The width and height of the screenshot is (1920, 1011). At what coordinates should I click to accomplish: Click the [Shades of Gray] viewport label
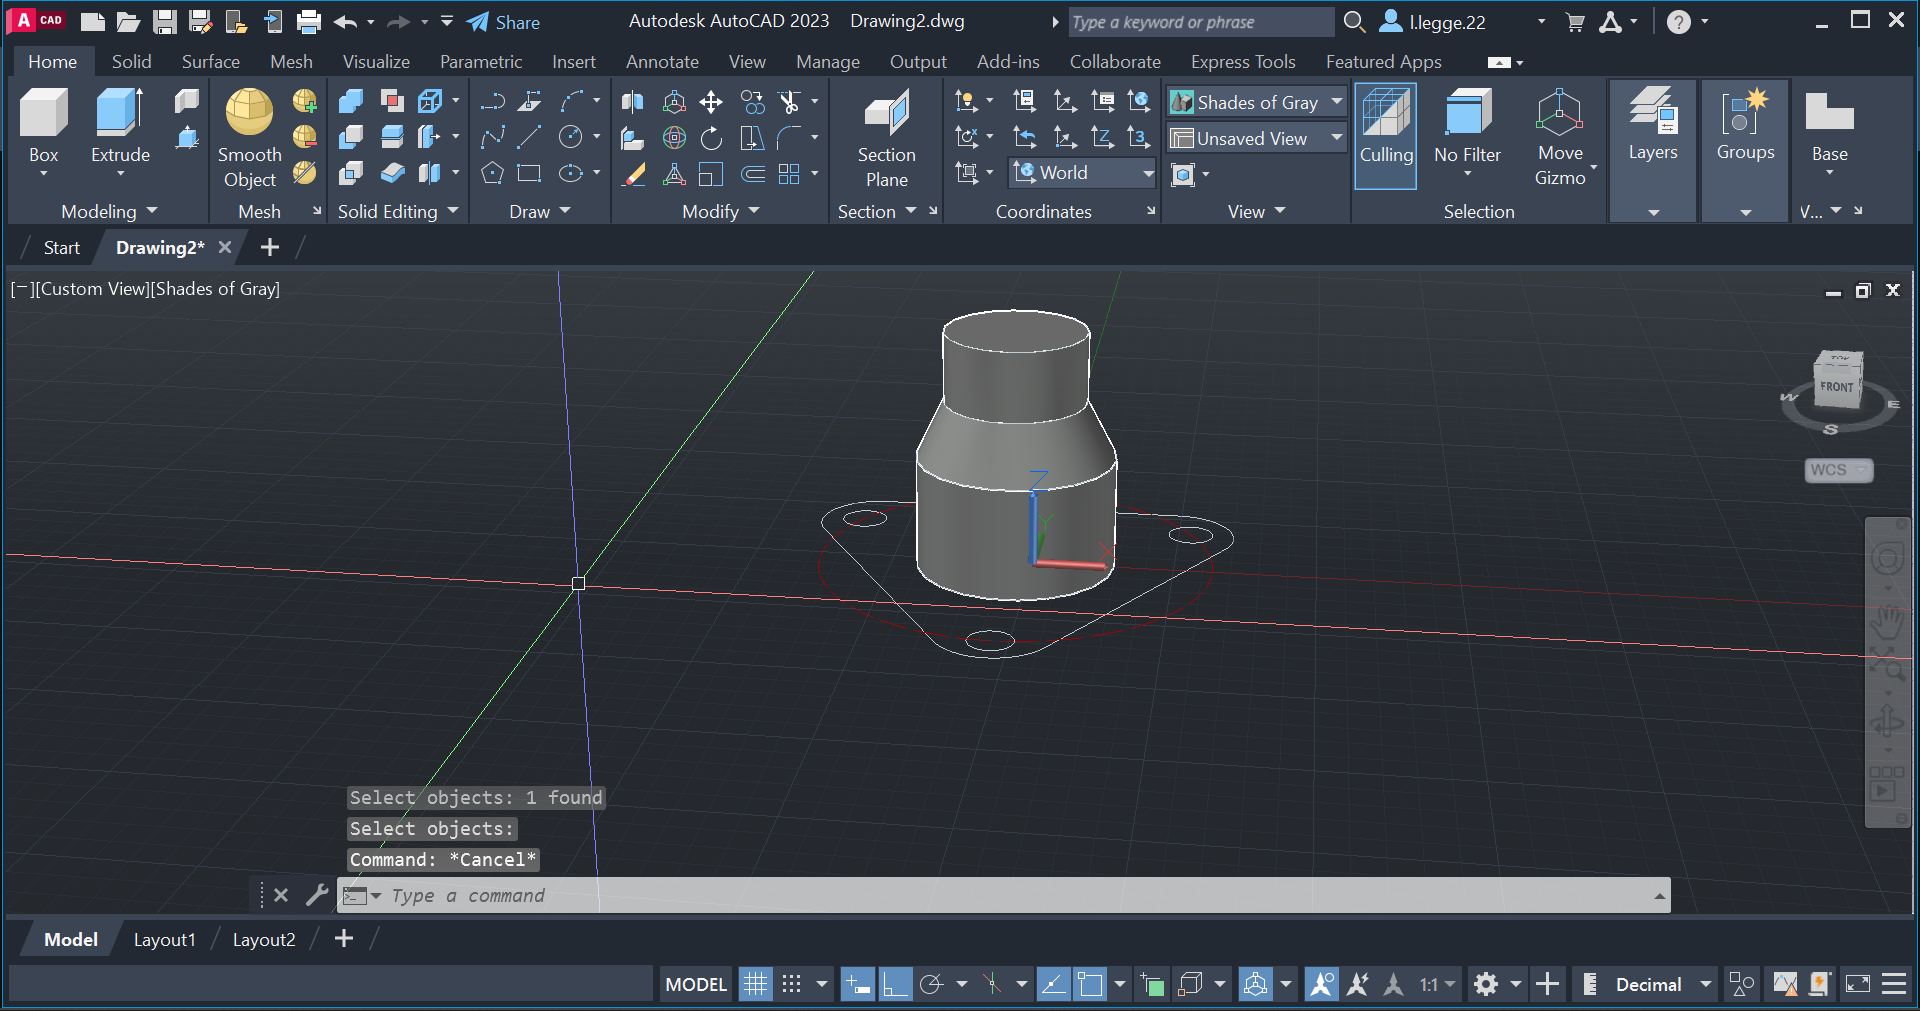[216, 288]
